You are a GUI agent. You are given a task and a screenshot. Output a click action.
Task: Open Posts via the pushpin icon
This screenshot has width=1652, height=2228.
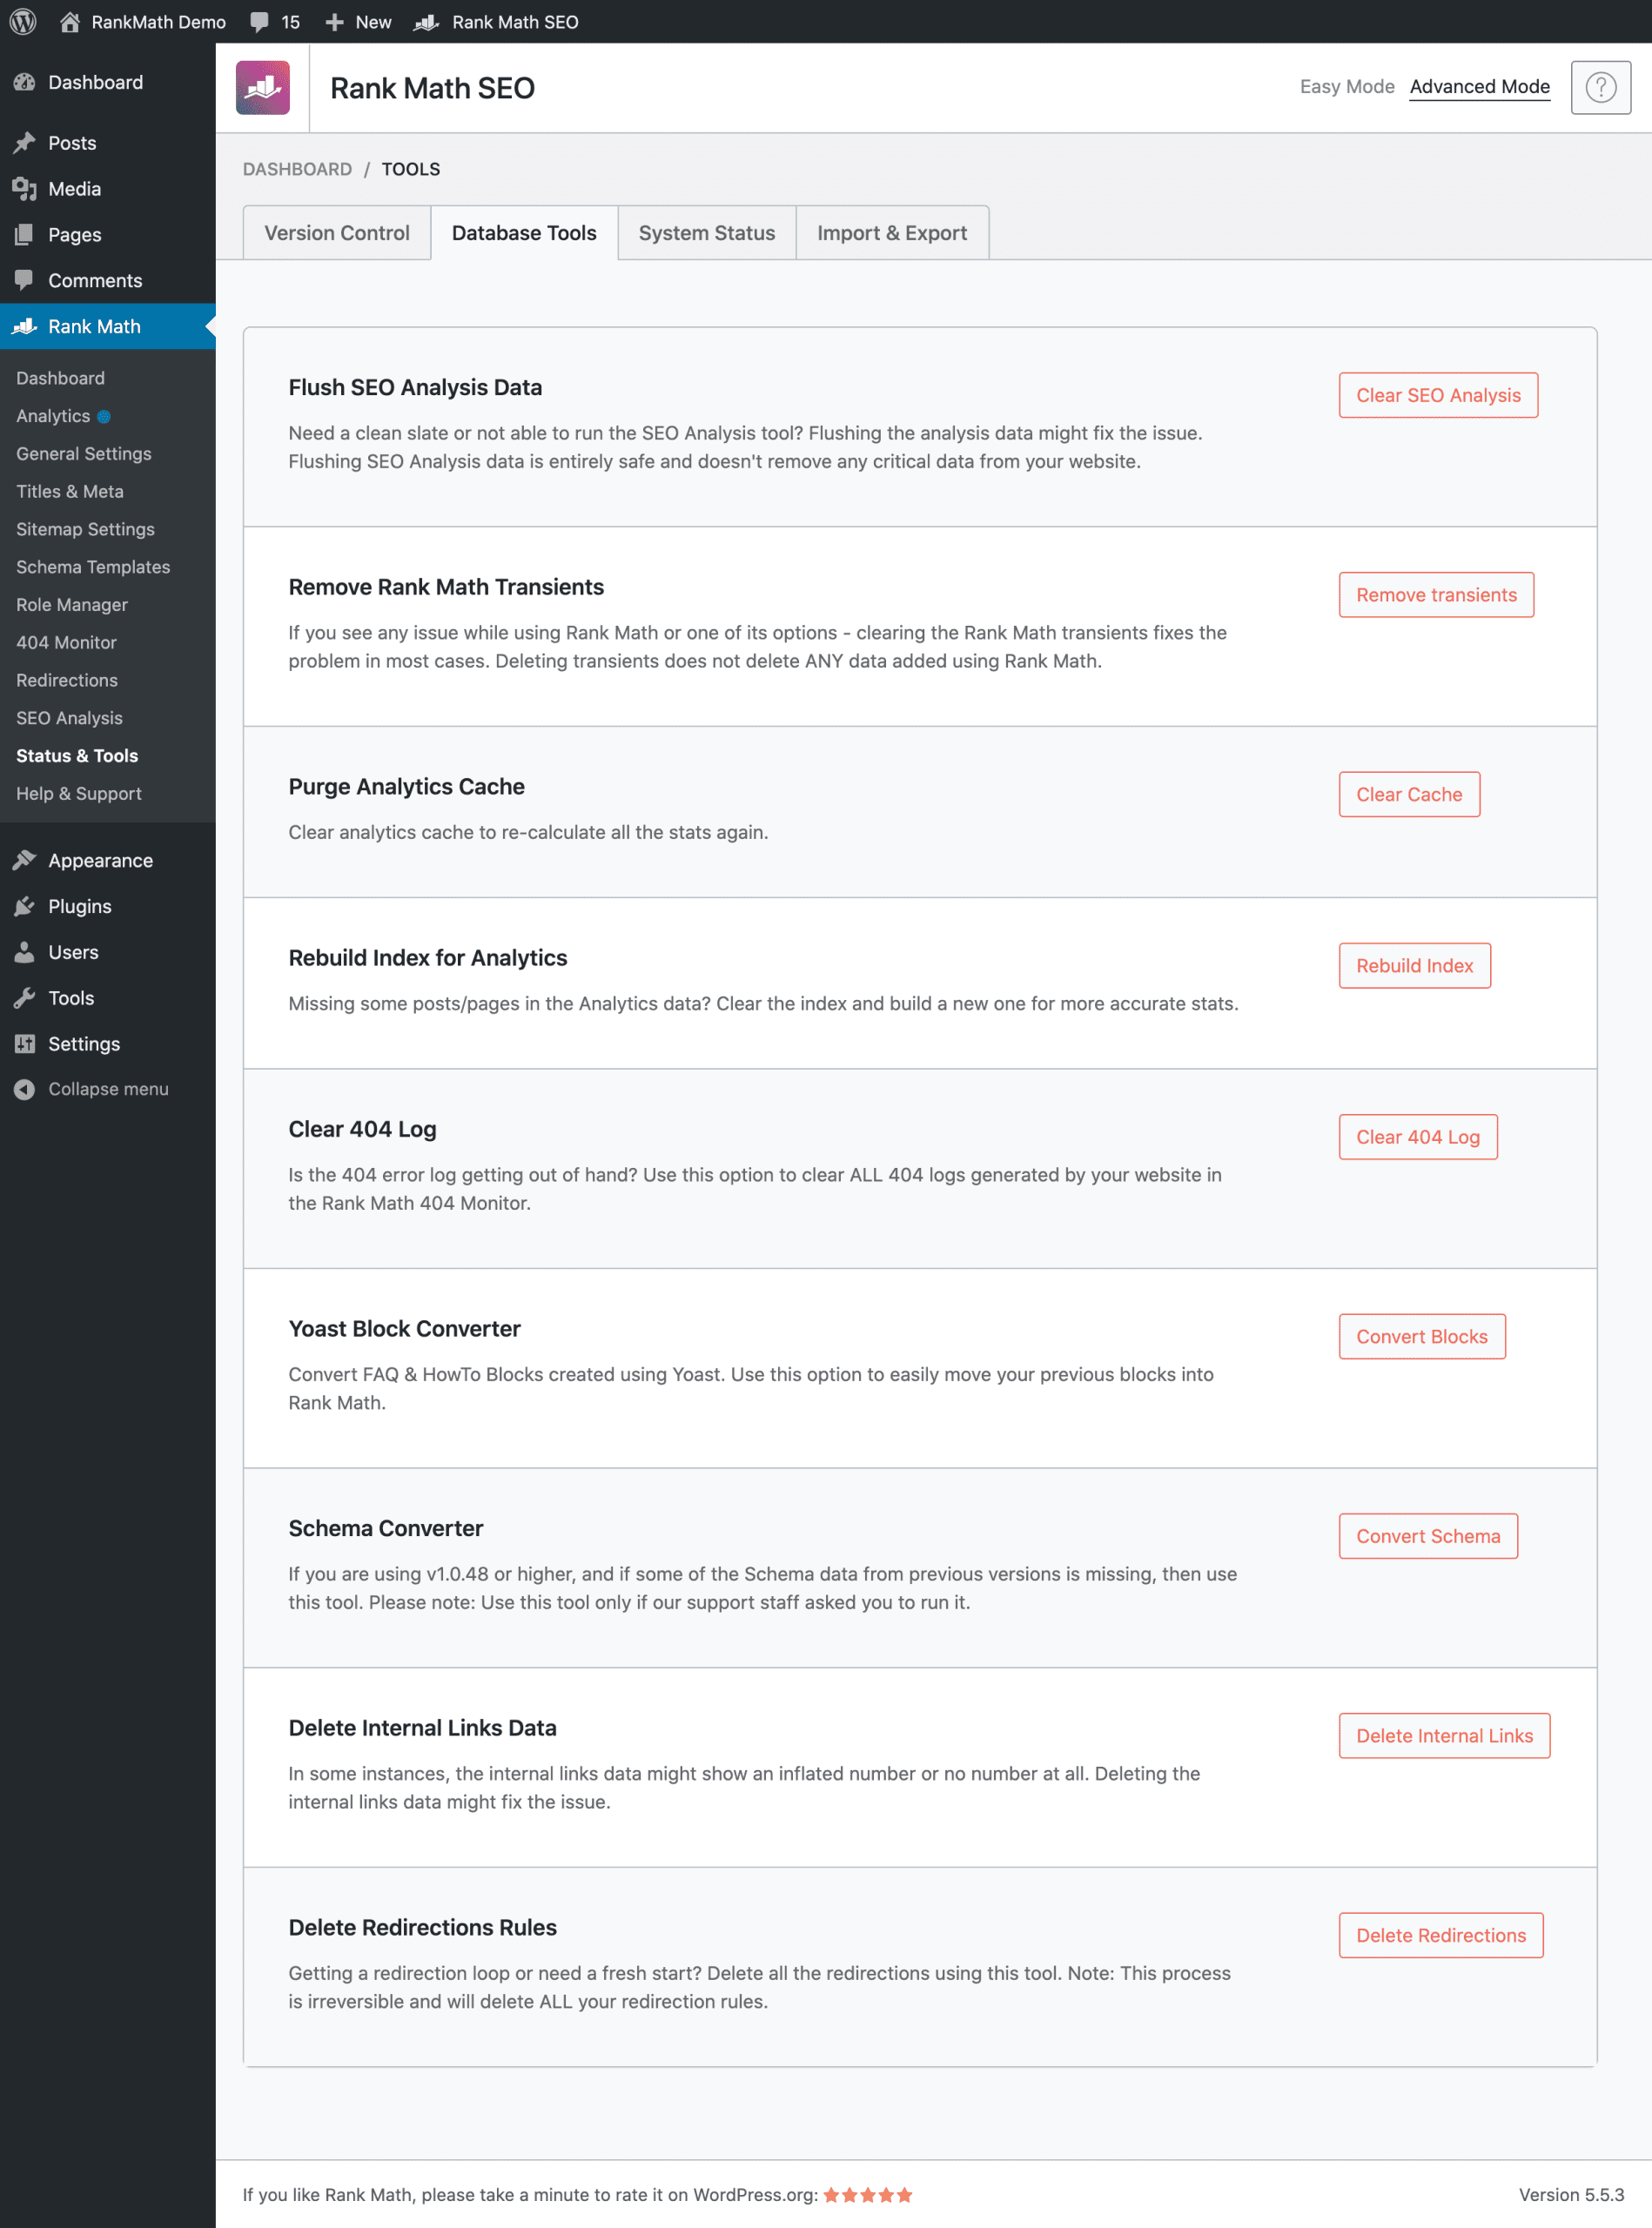tap(25, 142)
